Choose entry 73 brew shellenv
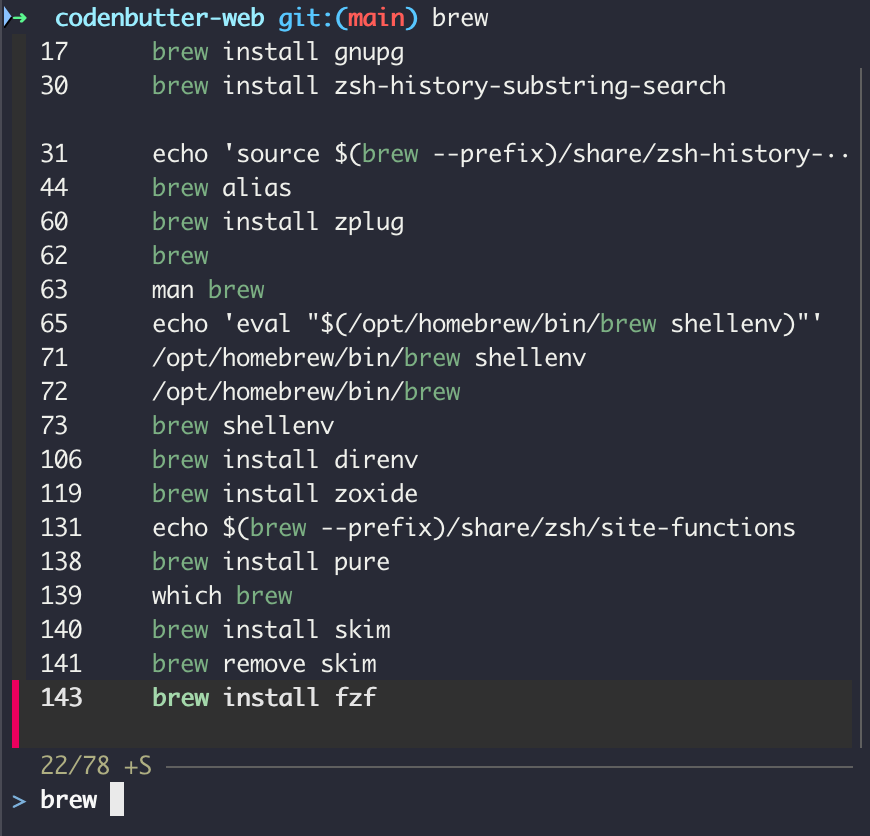The width and height of the screenshot is (870, 836). tap(242, 426)
